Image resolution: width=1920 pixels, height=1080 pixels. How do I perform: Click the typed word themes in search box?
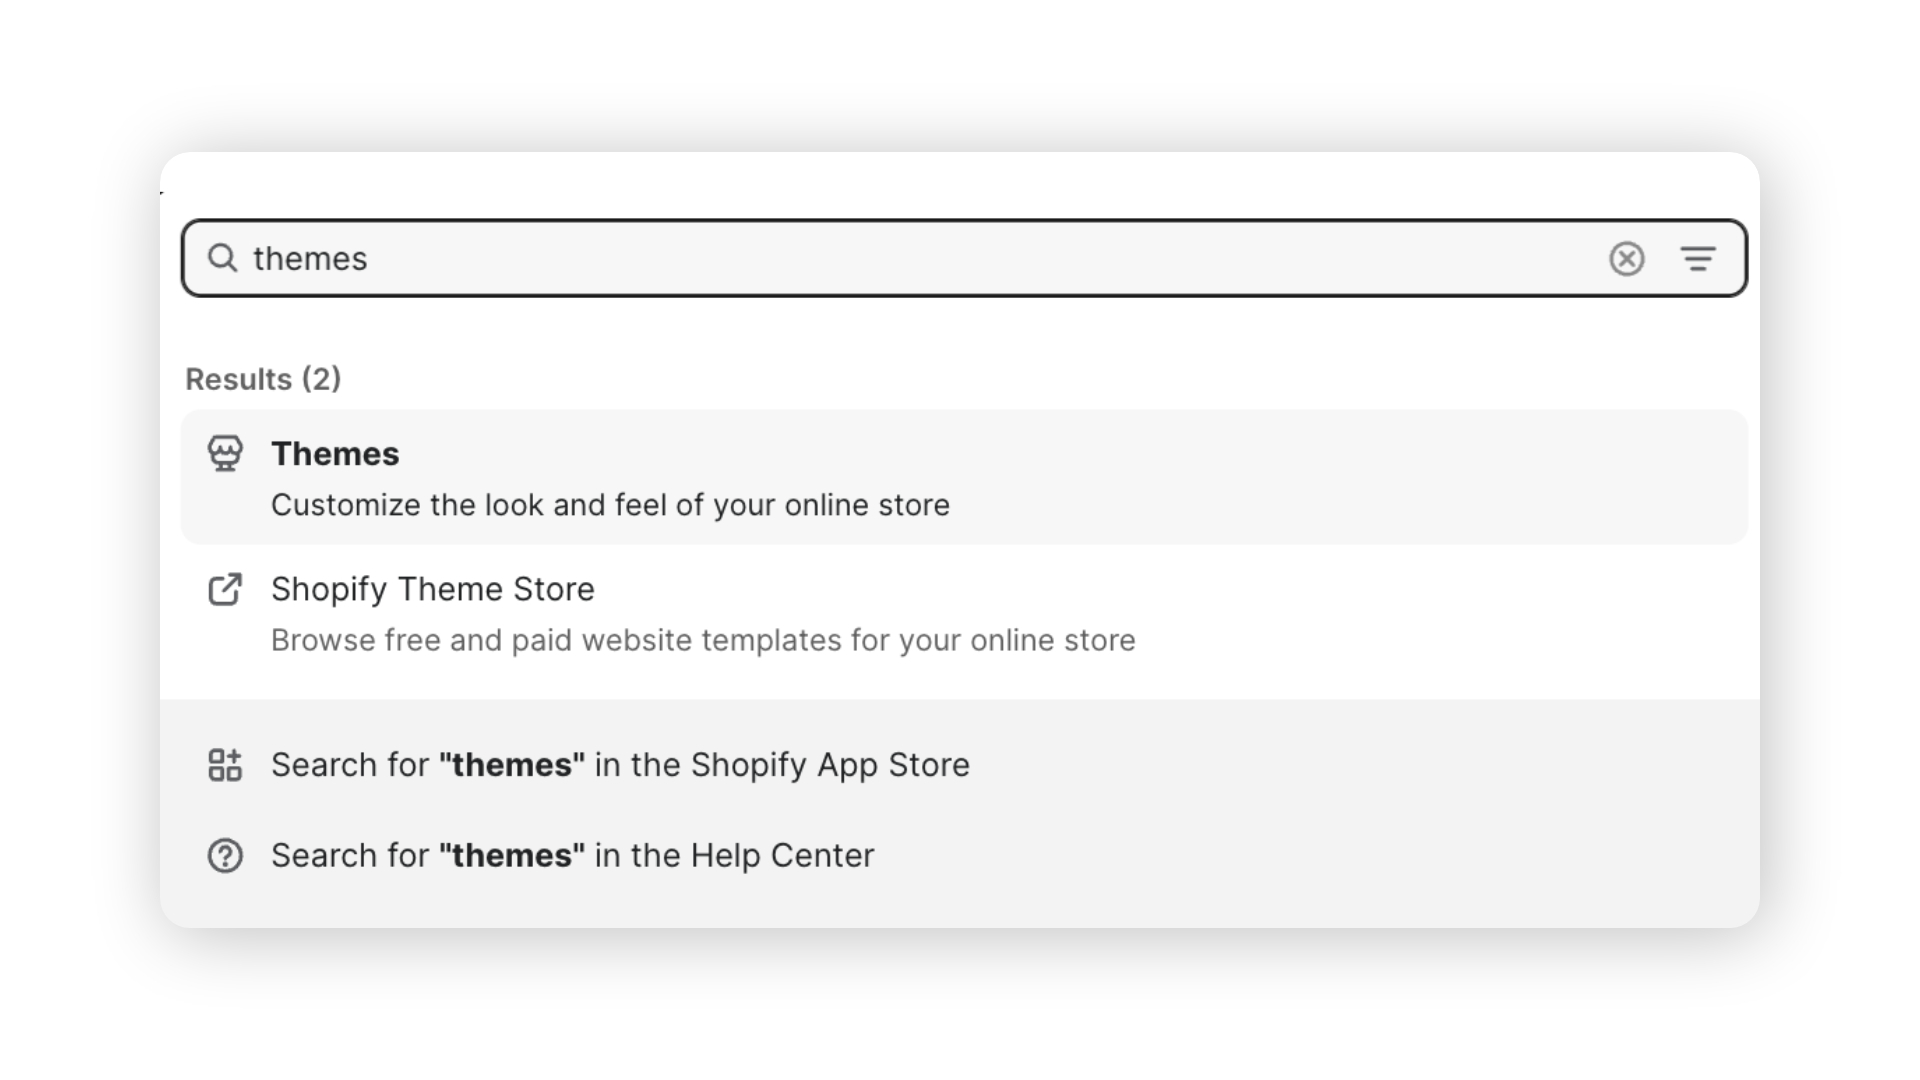[x=310, y=259]
